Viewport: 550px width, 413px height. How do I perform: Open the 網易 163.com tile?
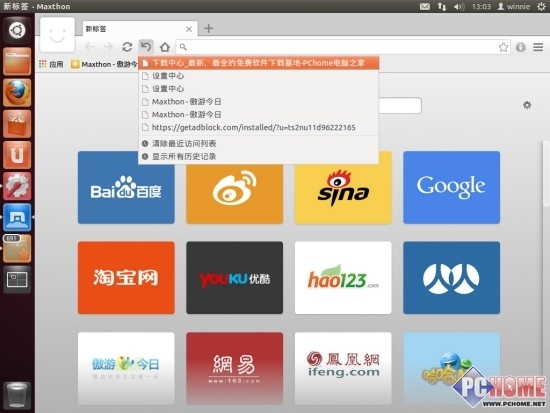click(234, 368)
